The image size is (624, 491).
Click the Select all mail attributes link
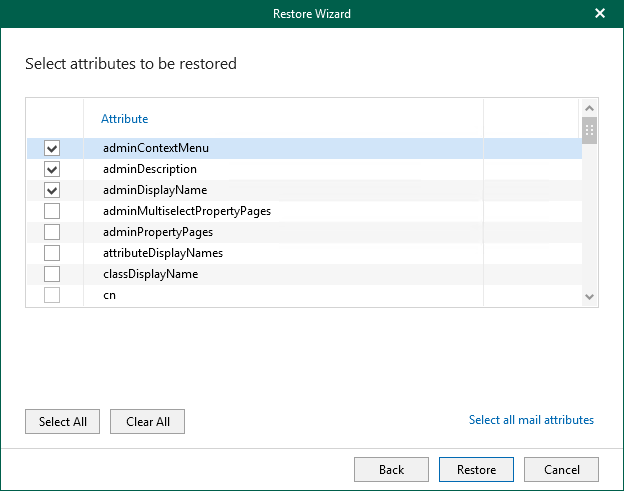pyautogui.click(x=531, y=420)
